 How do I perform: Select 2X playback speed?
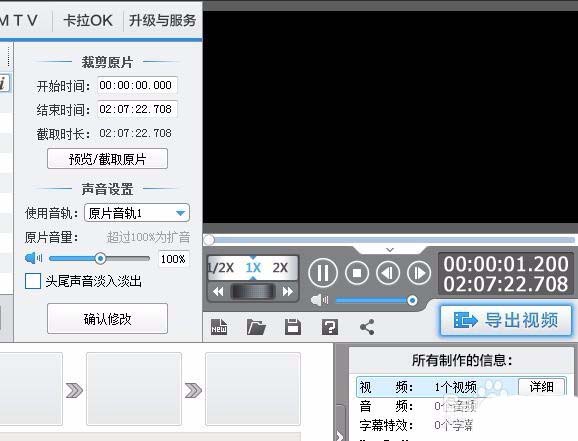click(280, 268)
